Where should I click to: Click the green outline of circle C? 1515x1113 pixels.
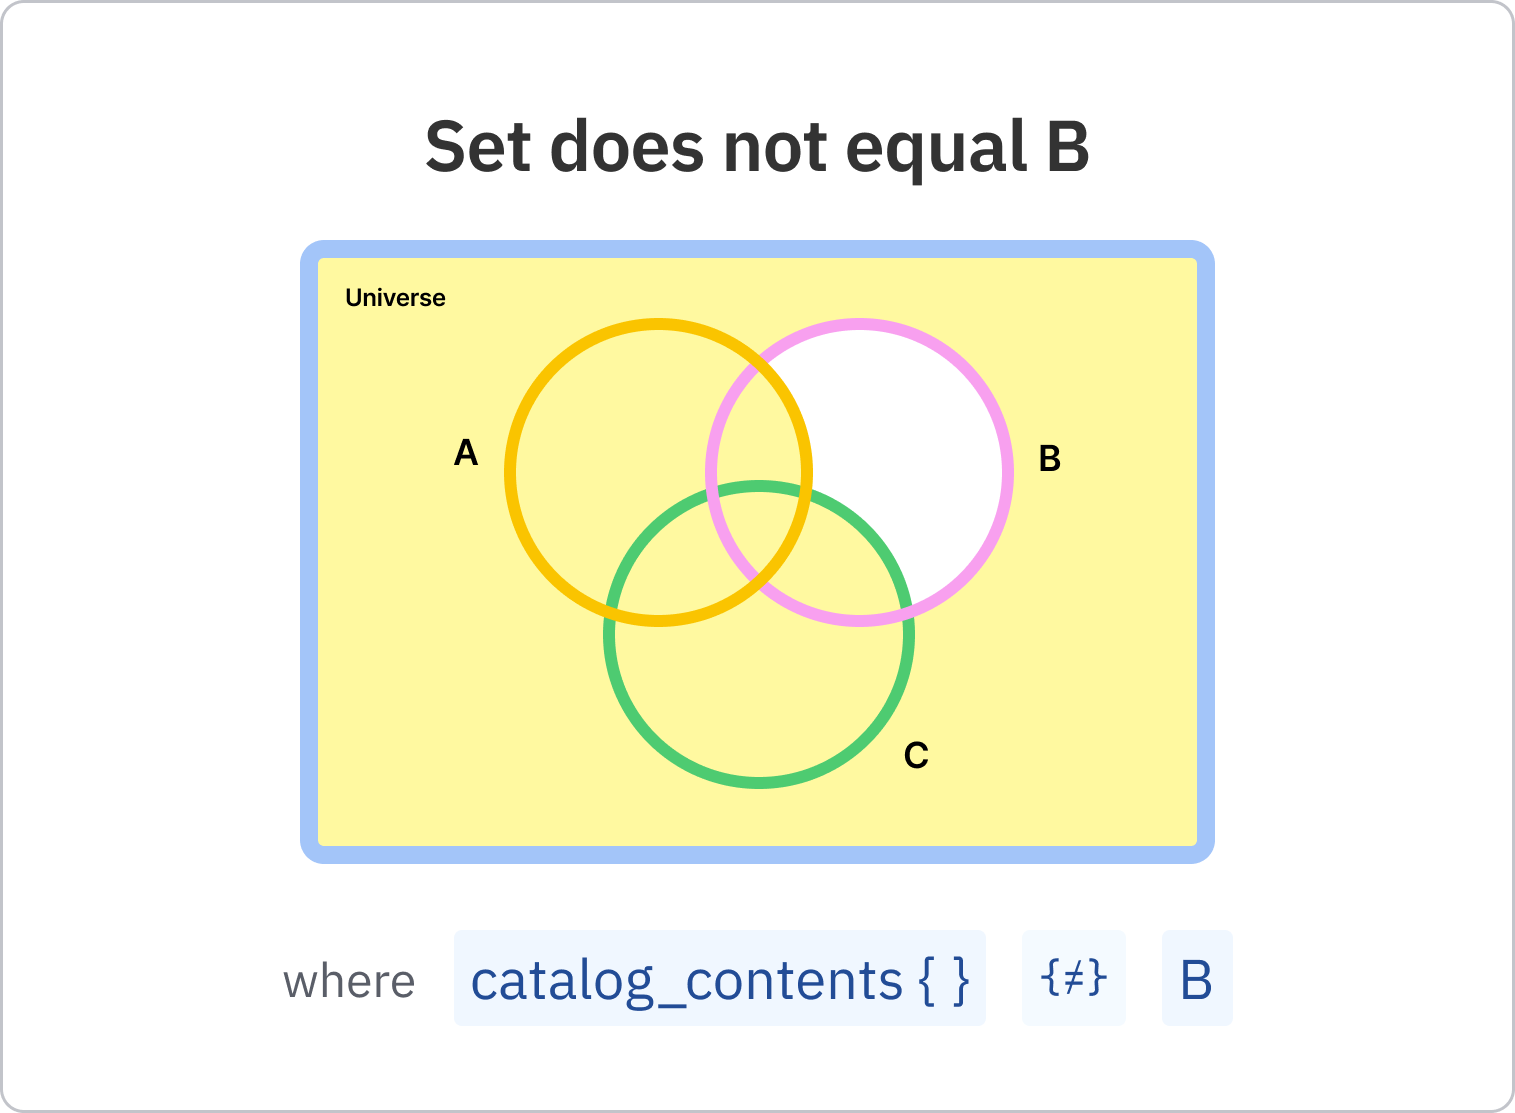click(759, 781)
